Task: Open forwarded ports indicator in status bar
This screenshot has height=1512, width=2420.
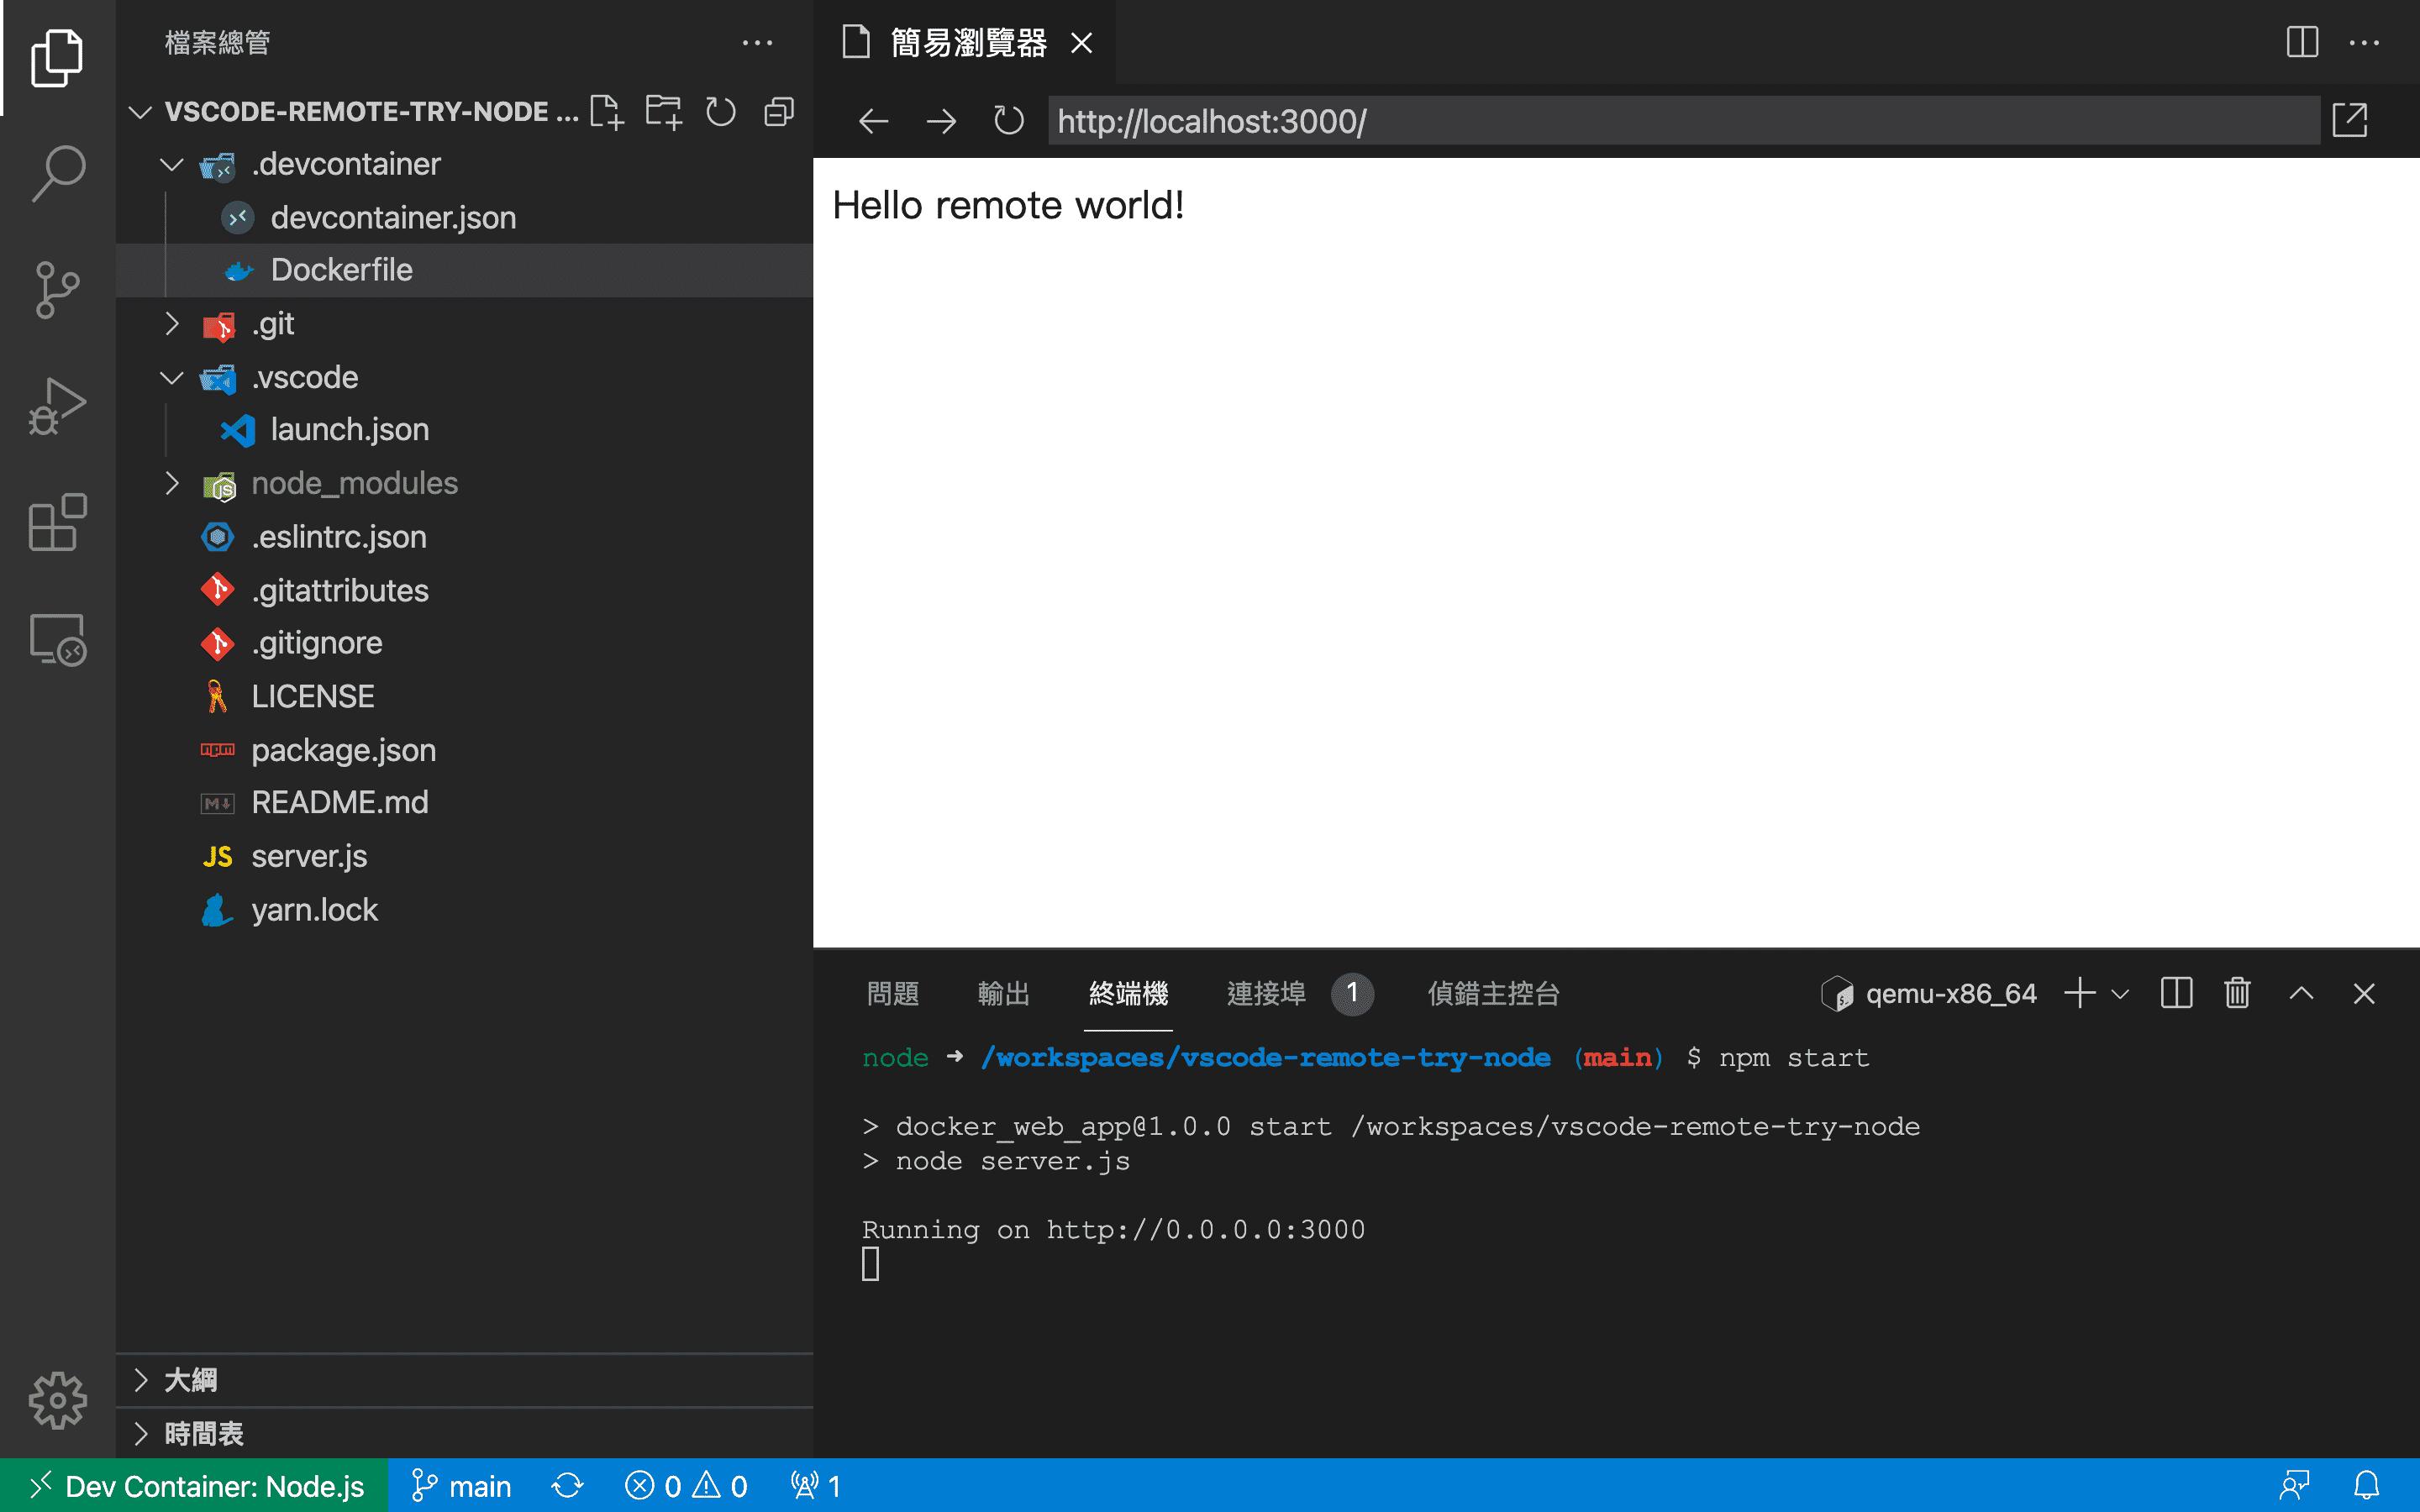Action: click(815, 1486)
